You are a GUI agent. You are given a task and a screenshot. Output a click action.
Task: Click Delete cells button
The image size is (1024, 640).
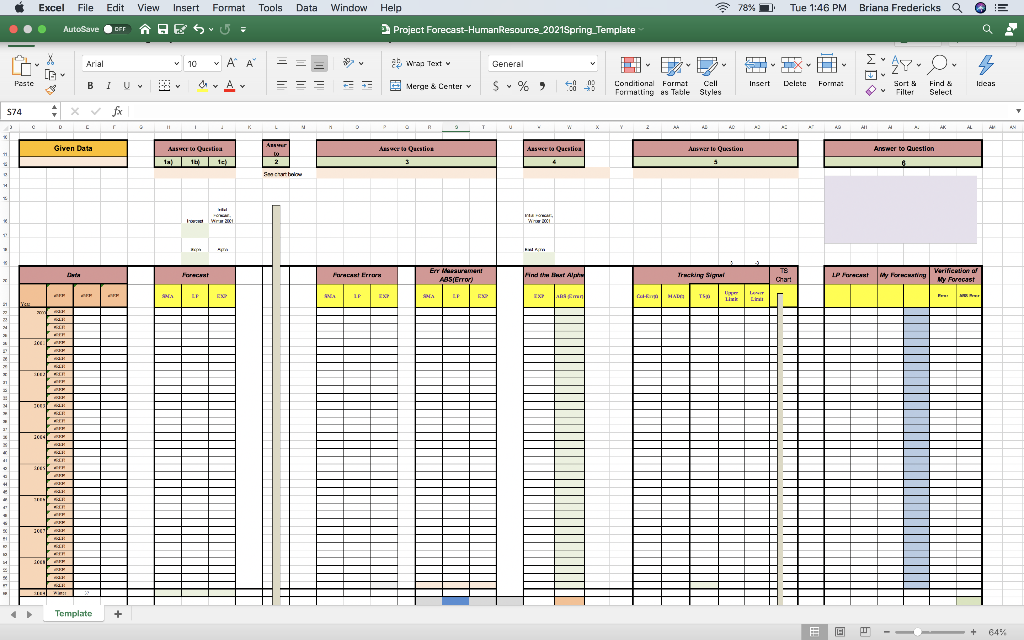tap(795, 71)
